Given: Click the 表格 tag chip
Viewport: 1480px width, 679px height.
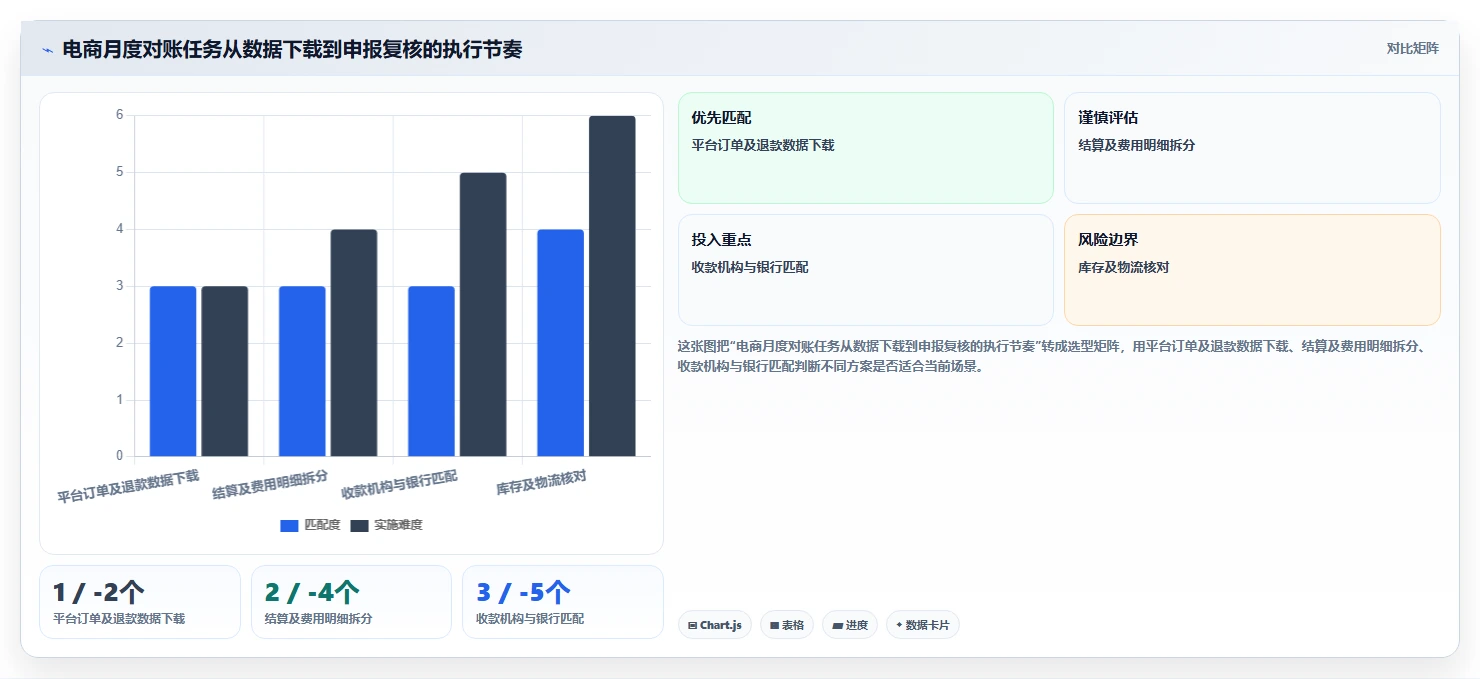Looking at the screenshot, I should [x=787, y=625].
